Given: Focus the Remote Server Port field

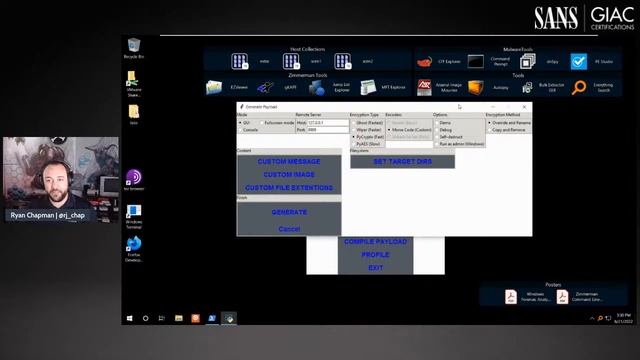Looking at the screenshot, I should [x=328, y=130].
